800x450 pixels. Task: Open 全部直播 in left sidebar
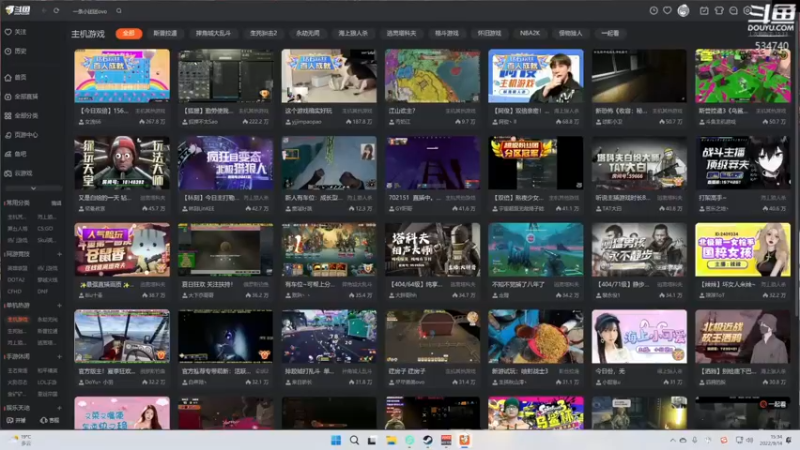(x=21, y=96)
